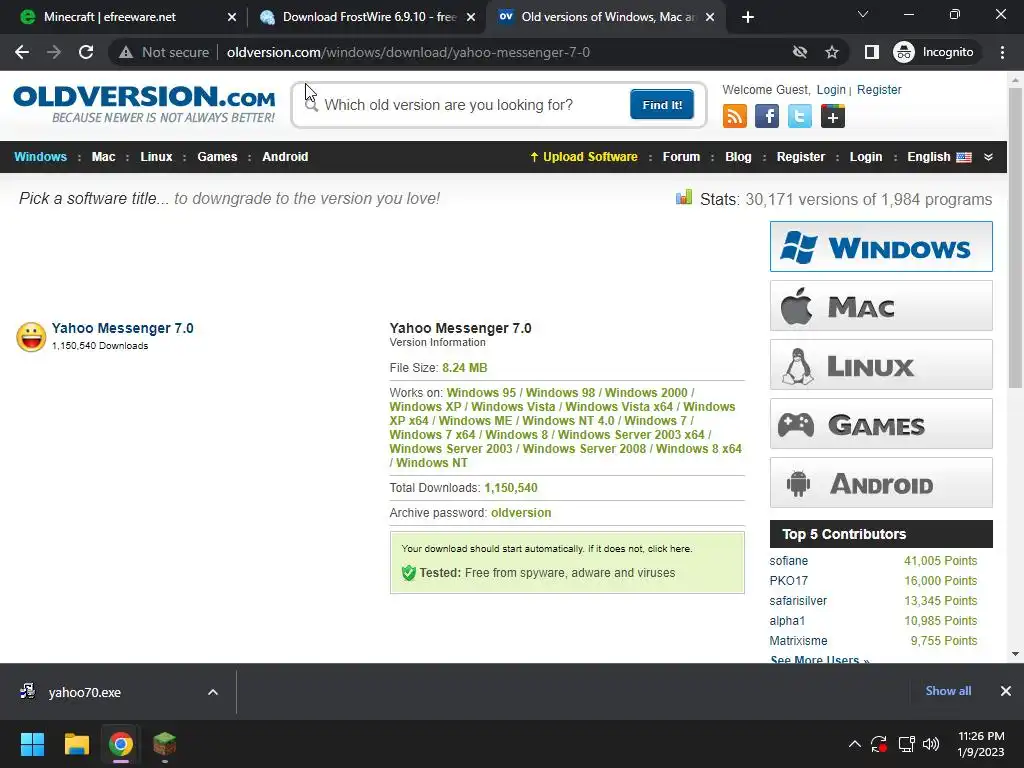This screenshot has height=768, width=1024.
Task: Click the page vertical scrollbar thumb
Action: click(x=1015, y=238)
